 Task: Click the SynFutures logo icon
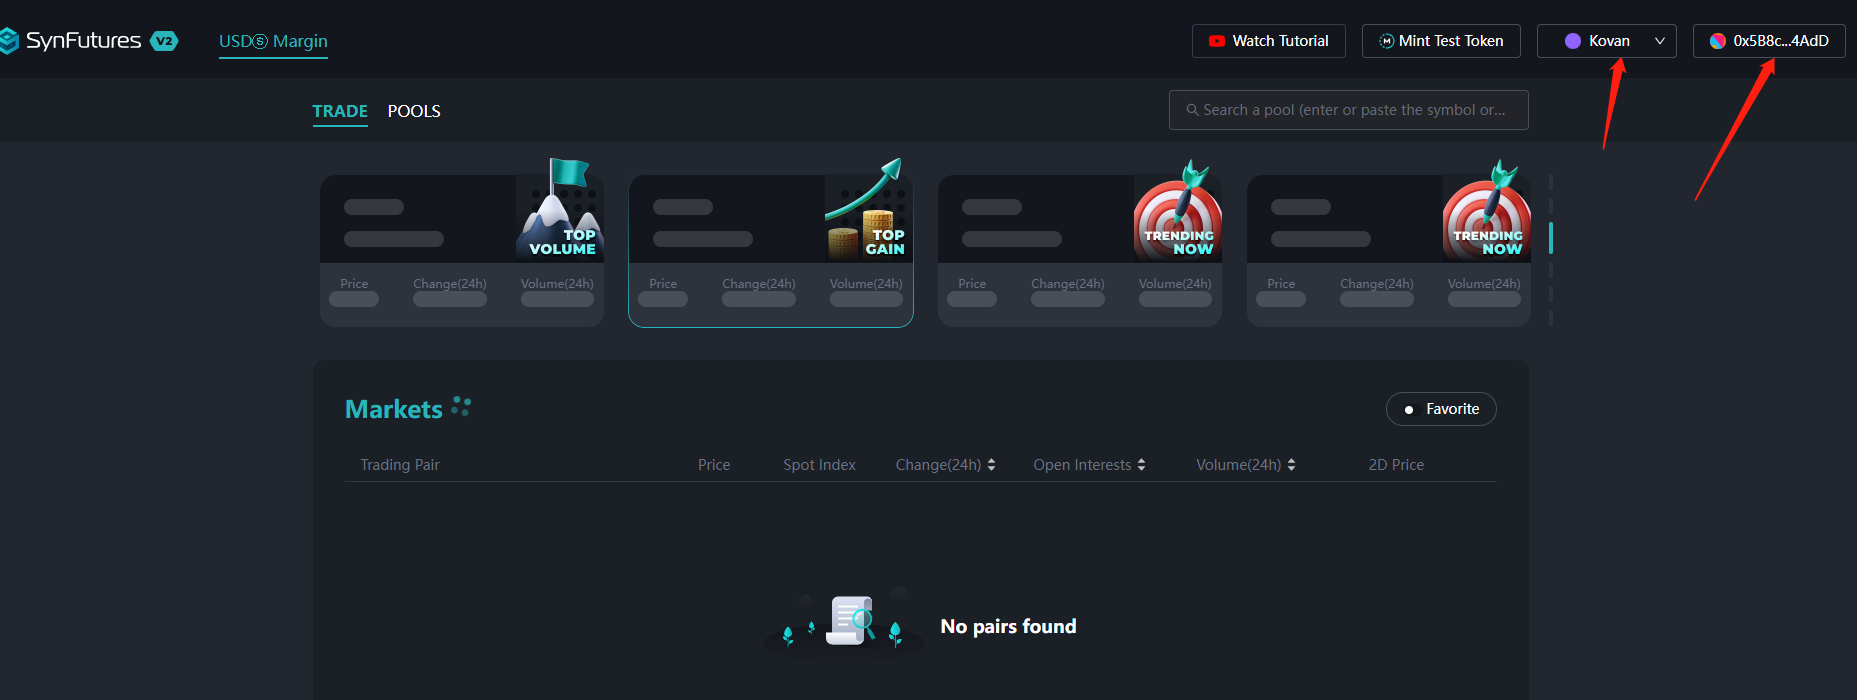click(x=9, y=41)
